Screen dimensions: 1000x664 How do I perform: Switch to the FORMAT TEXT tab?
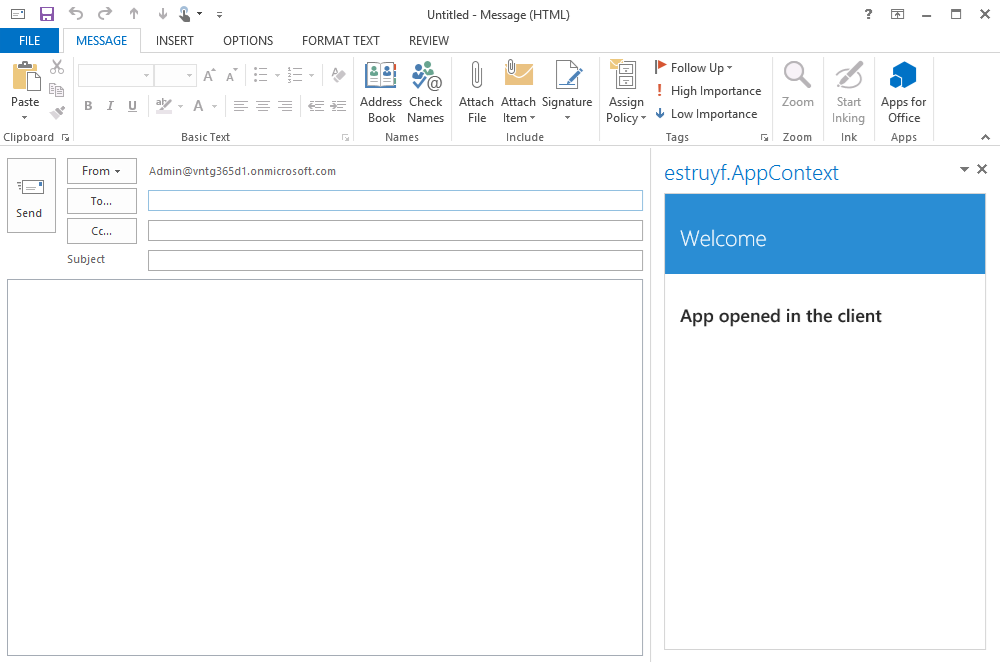(x=341, y=41)
